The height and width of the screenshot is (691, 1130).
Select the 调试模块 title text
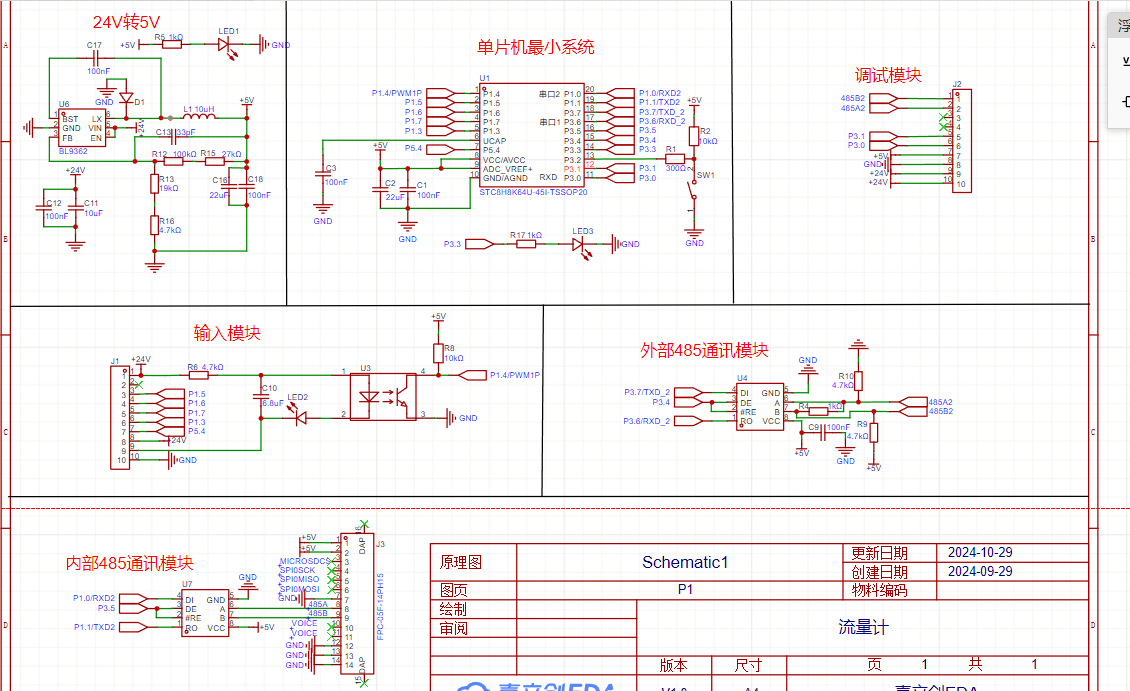tap(888, 75)
